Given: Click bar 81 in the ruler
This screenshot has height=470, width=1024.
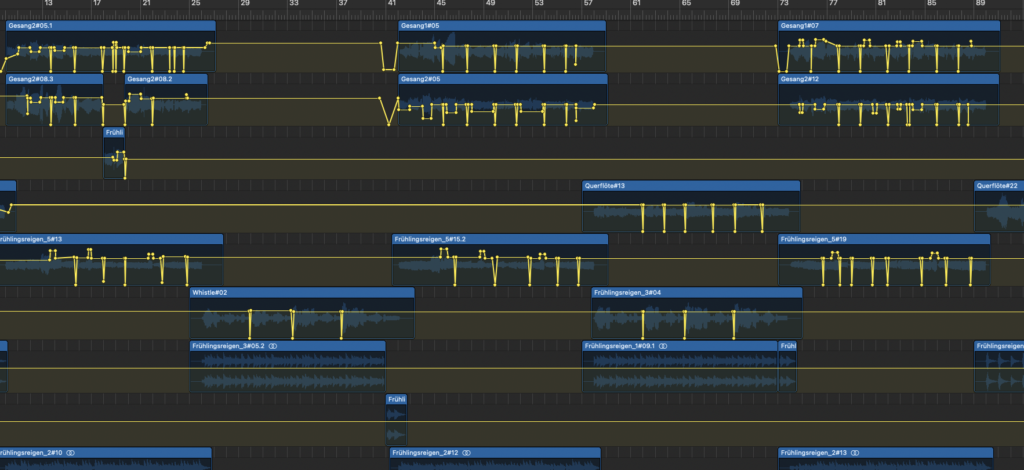Looking at the screenshot, I should [883, 3].
